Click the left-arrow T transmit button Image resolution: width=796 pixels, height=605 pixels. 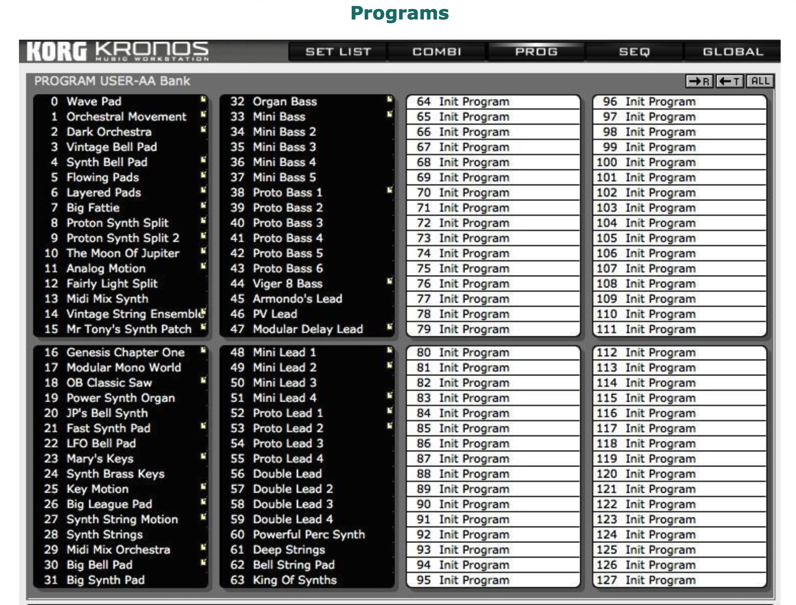pyautogui.click(x=730, y=81)
